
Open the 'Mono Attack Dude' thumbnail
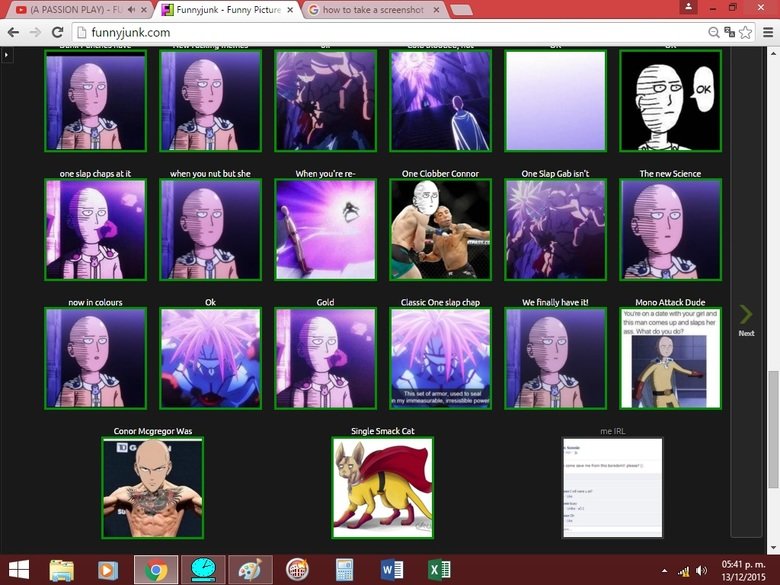[670, 358]
